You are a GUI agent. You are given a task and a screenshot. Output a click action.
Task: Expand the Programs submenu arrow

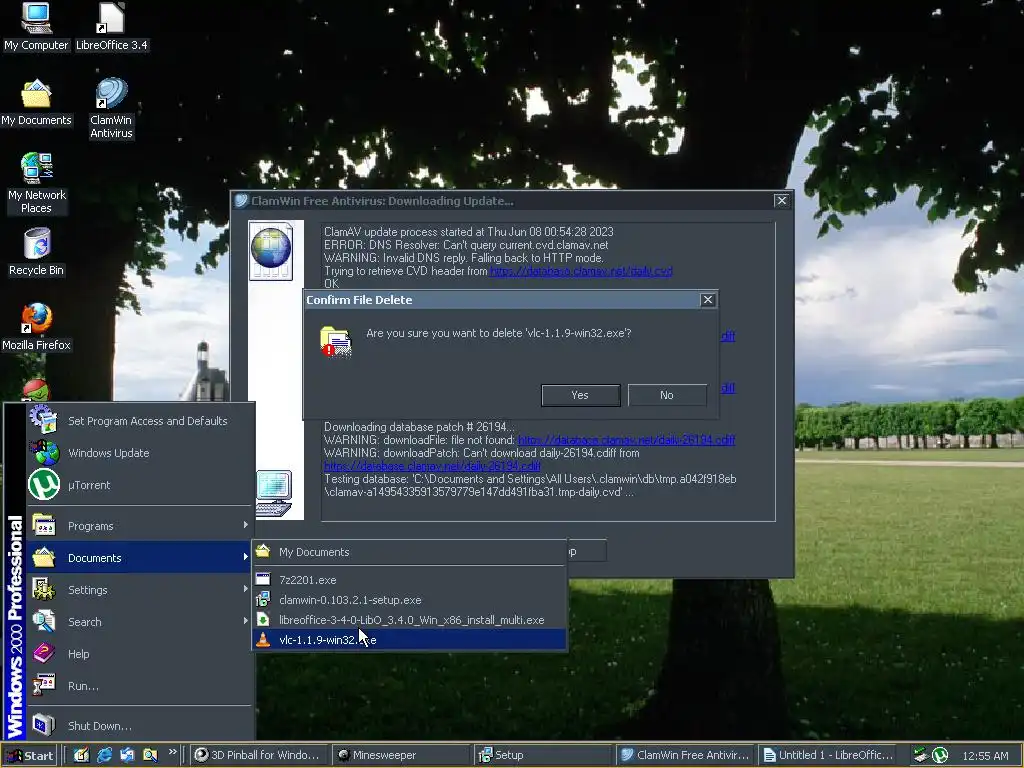(246, 525)
